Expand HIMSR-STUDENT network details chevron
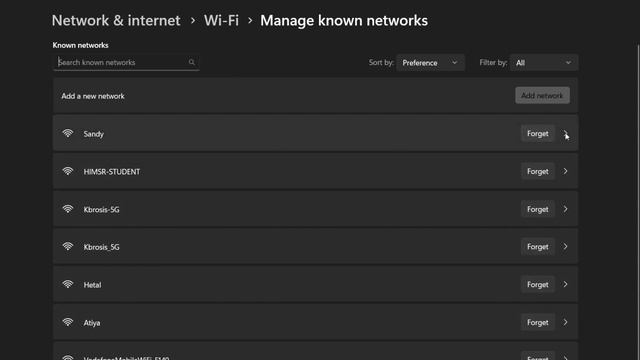The width and height of the screenshot is (640, 360). point(565,171)
